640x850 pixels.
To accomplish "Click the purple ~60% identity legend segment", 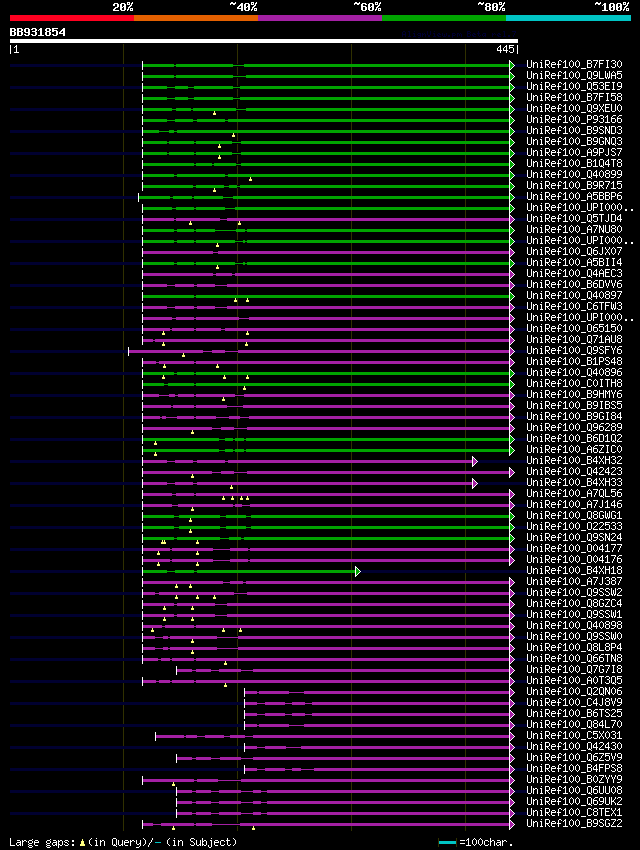I will pos(320,18).
